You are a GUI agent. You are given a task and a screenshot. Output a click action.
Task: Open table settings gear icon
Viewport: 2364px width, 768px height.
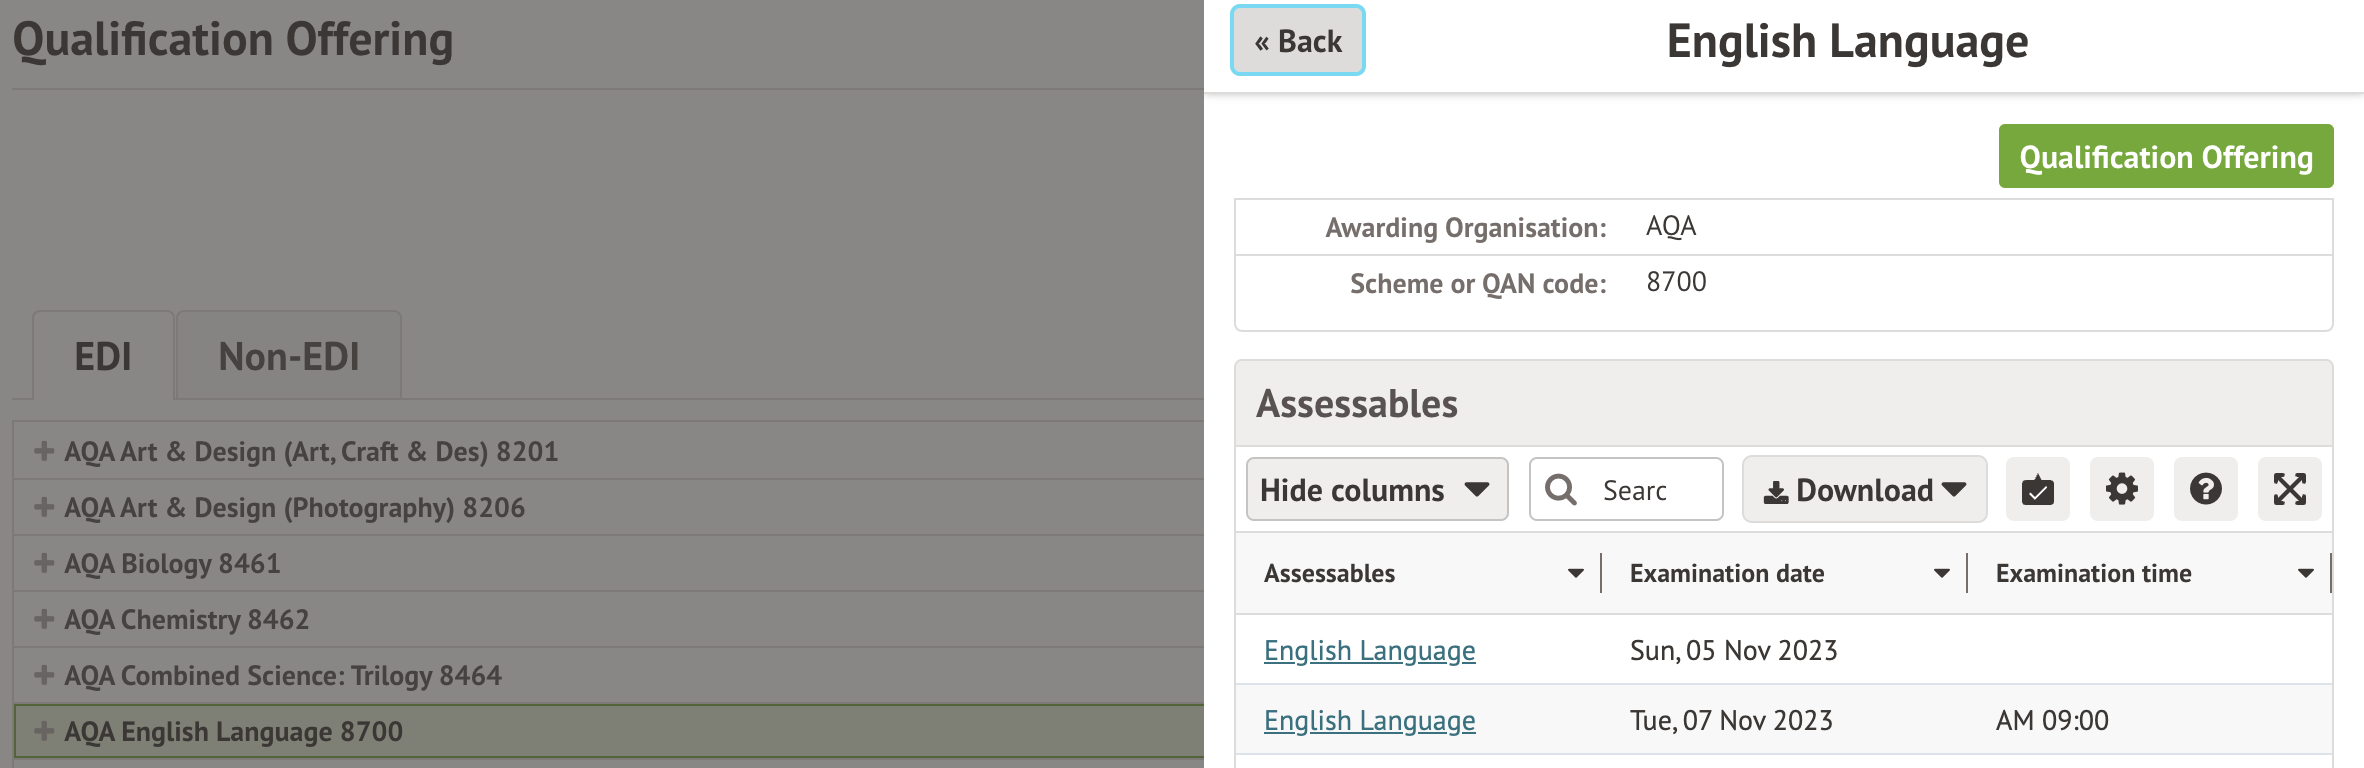(x=2121, y=490)
